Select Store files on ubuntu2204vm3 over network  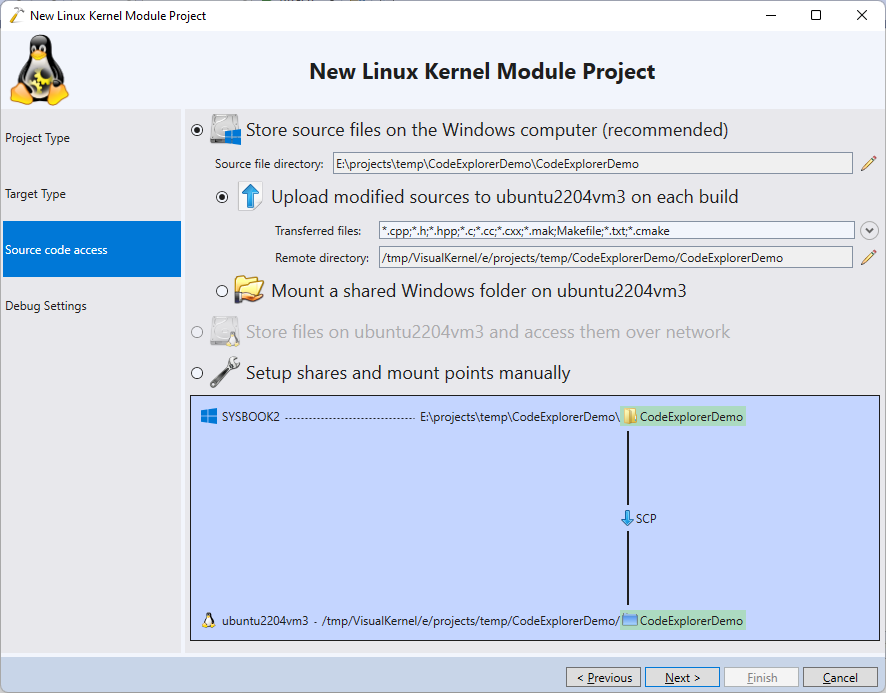click(x=197, y=332)
